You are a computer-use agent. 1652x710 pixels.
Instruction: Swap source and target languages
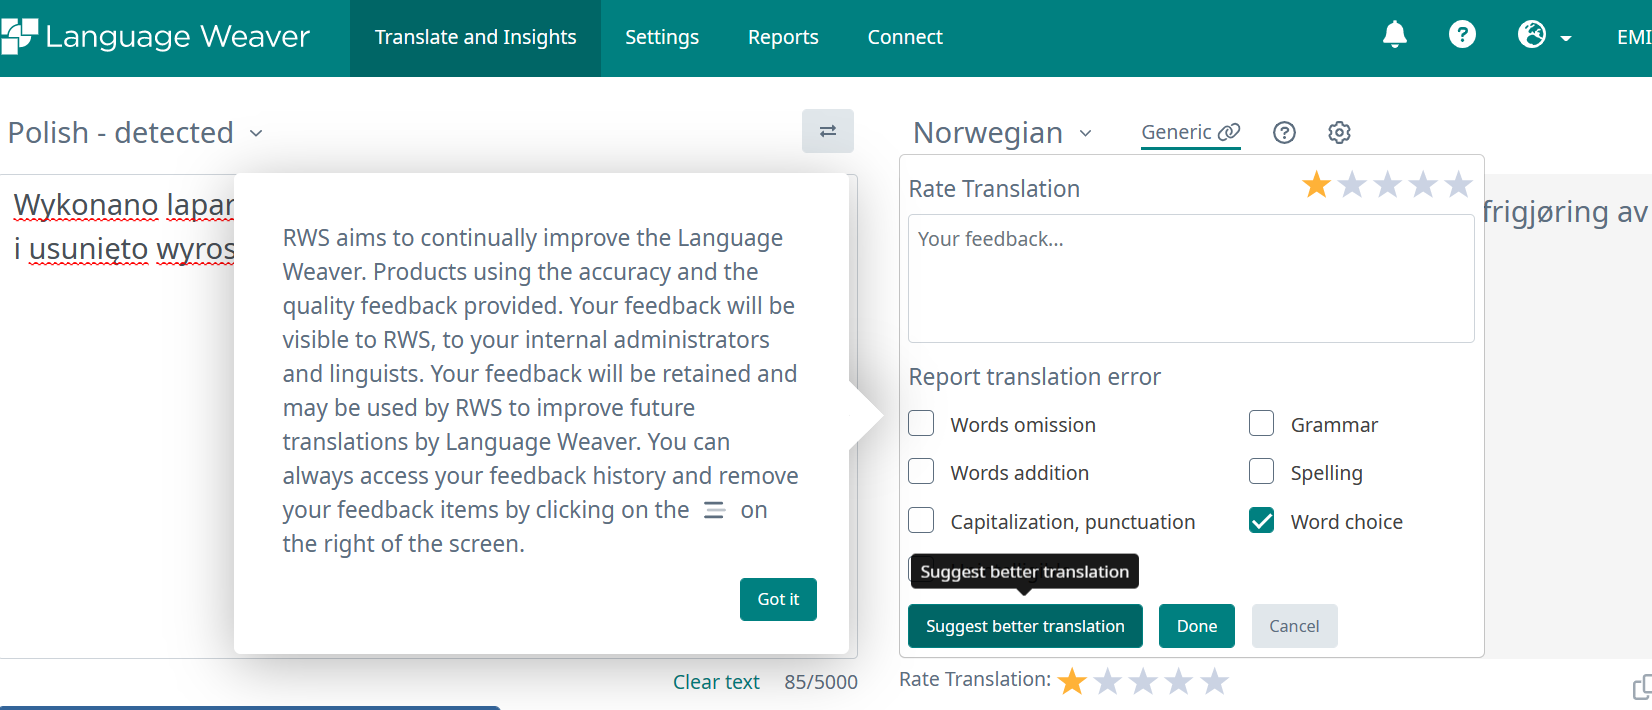[828, 131]
